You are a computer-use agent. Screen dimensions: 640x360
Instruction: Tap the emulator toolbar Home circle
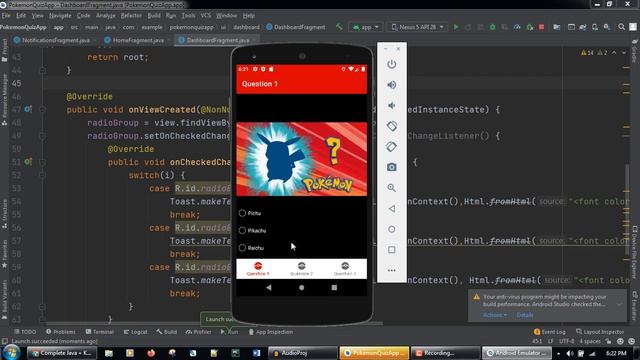pos(391,229)
